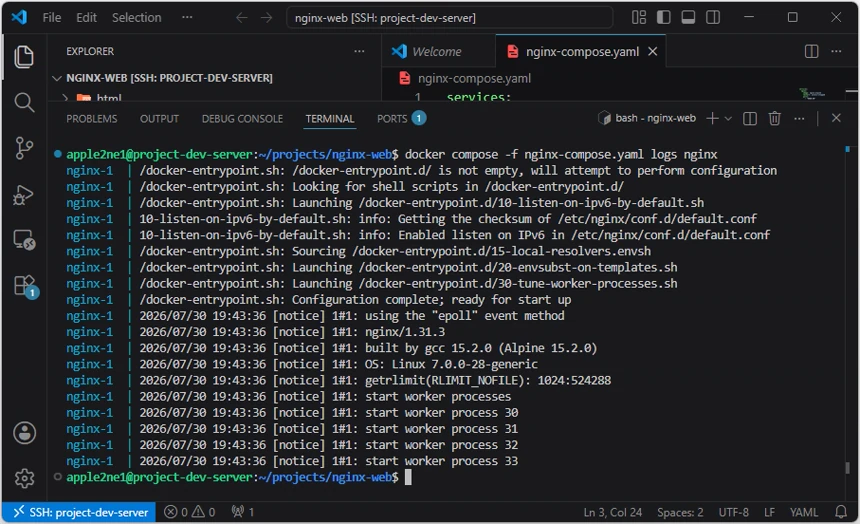Open editor more actions menu
The width and height of the screenshot is (860, 524).
[836, 51]
